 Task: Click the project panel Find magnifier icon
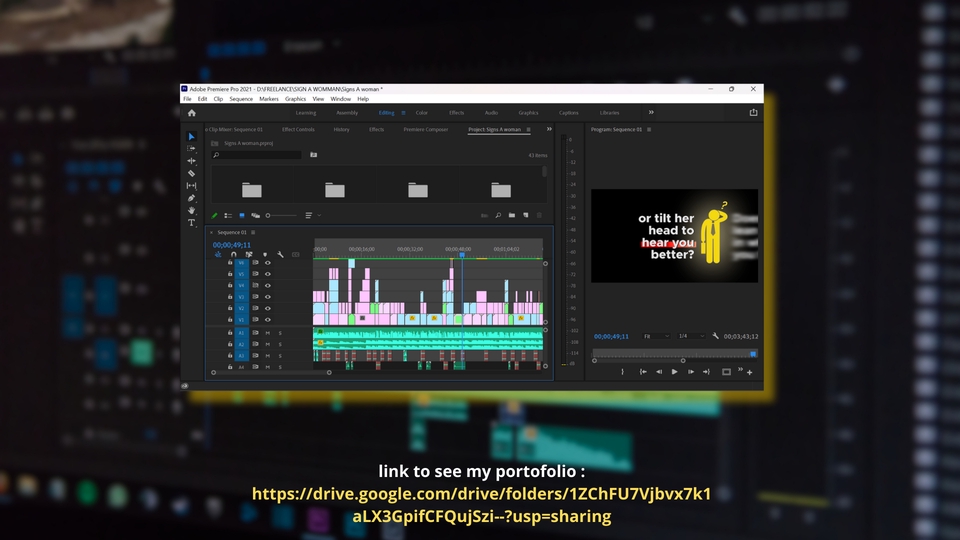coord(498,216)
